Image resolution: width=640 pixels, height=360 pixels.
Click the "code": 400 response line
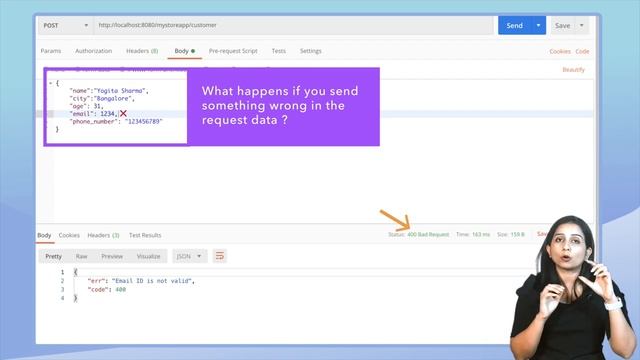(107, 290)
